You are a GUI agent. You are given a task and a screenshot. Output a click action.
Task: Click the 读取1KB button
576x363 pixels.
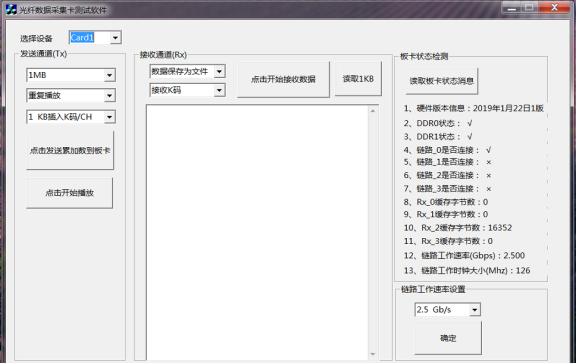tap(358, 79)
